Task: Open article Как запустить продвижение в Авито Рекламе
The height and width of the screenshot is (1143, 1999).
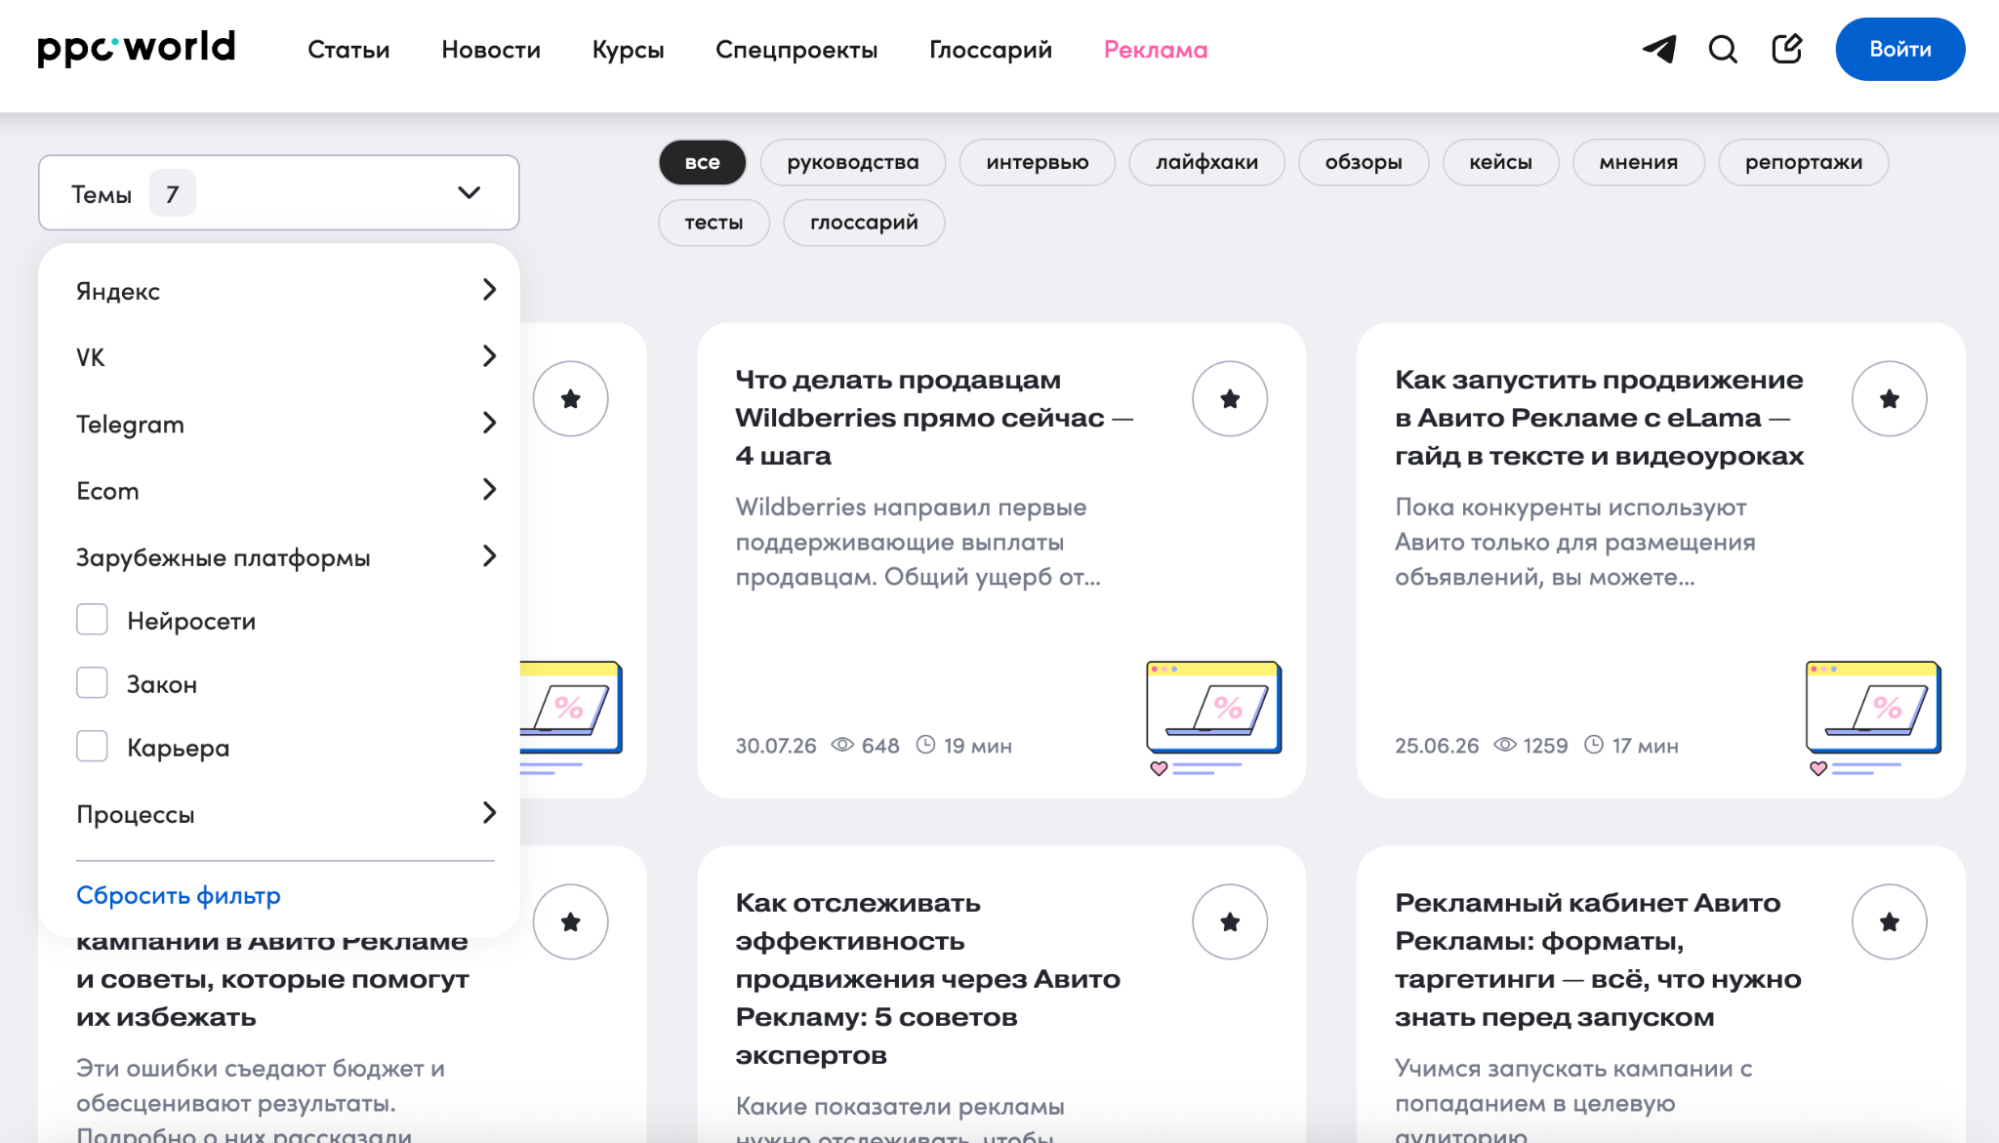Action: click(x=1598, y=417)
